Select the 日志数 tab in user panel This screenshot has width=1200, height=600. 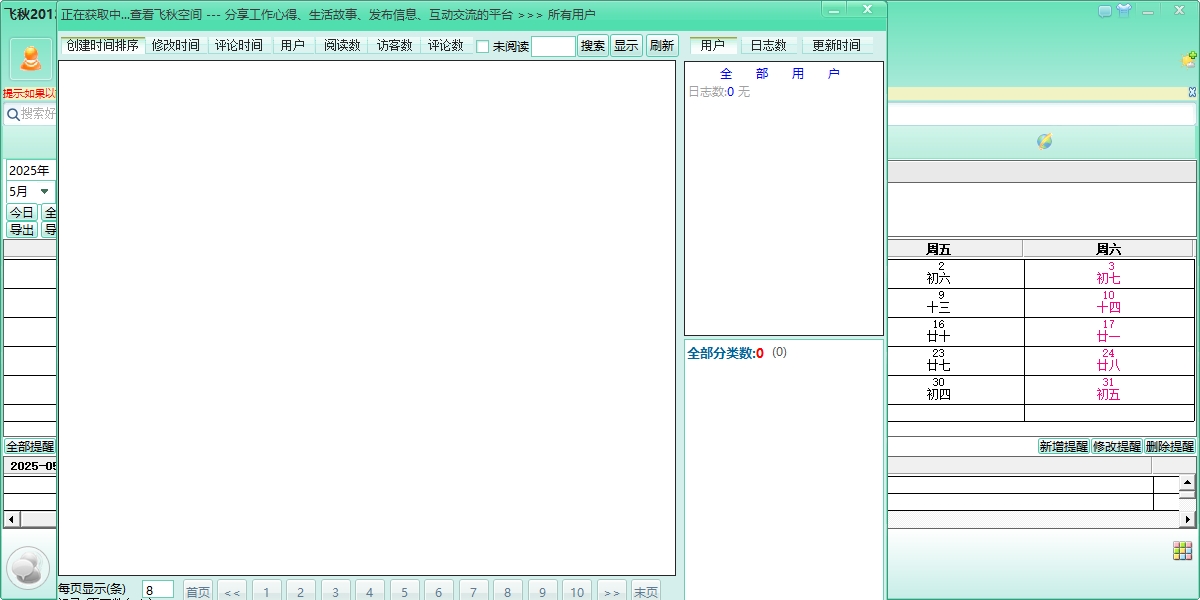(x=769, y=46)
